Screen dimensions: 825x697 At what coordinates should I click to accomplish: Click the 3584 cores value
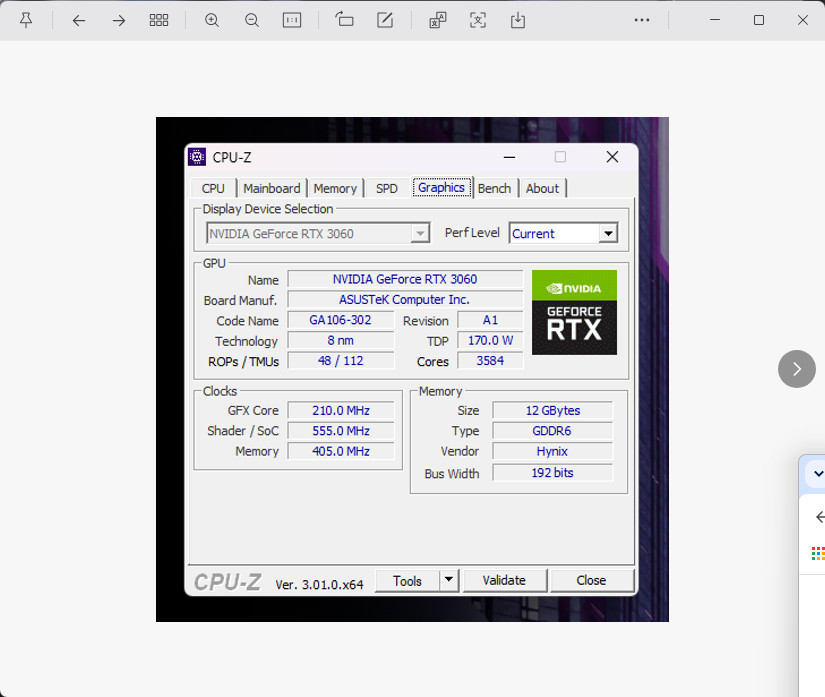click(x=490, y=361)
